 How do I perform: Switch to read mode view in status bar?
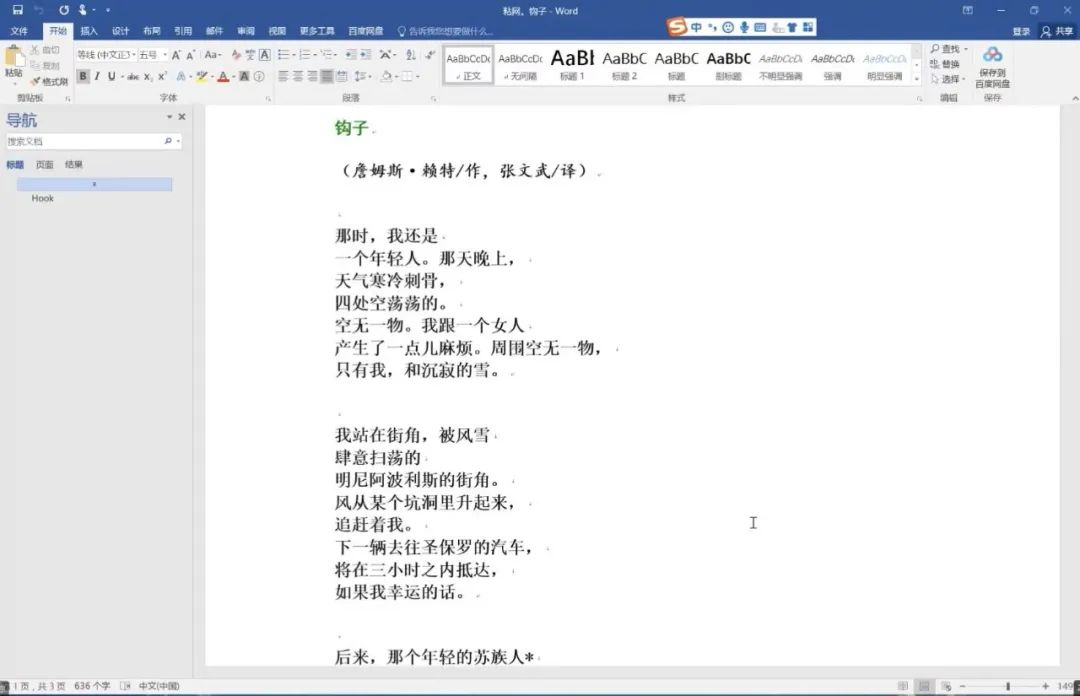(902, 686)
